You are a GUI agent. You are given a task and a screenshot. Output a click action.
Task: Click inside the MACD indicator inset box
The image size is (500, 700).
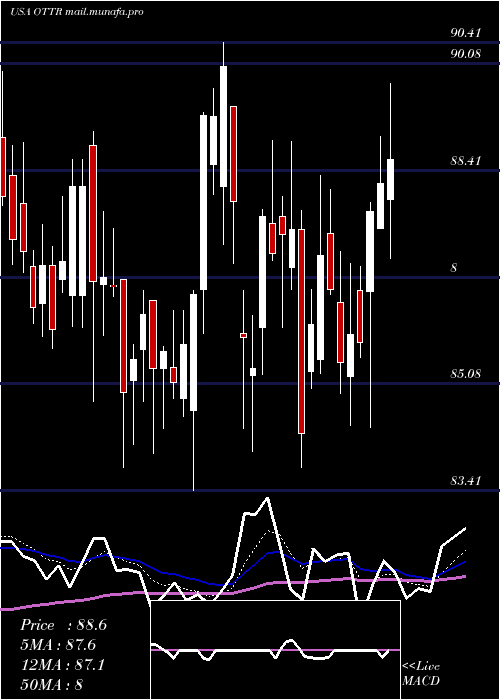[x=275, y=650]
